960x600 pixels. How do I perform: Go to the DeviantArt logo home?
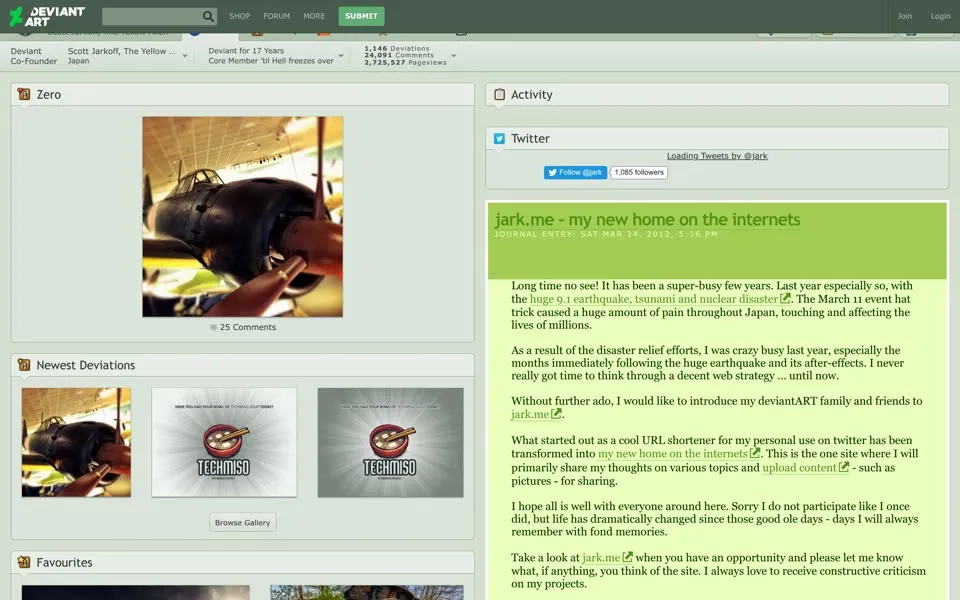pyautogui.click(x=47, y=17)
